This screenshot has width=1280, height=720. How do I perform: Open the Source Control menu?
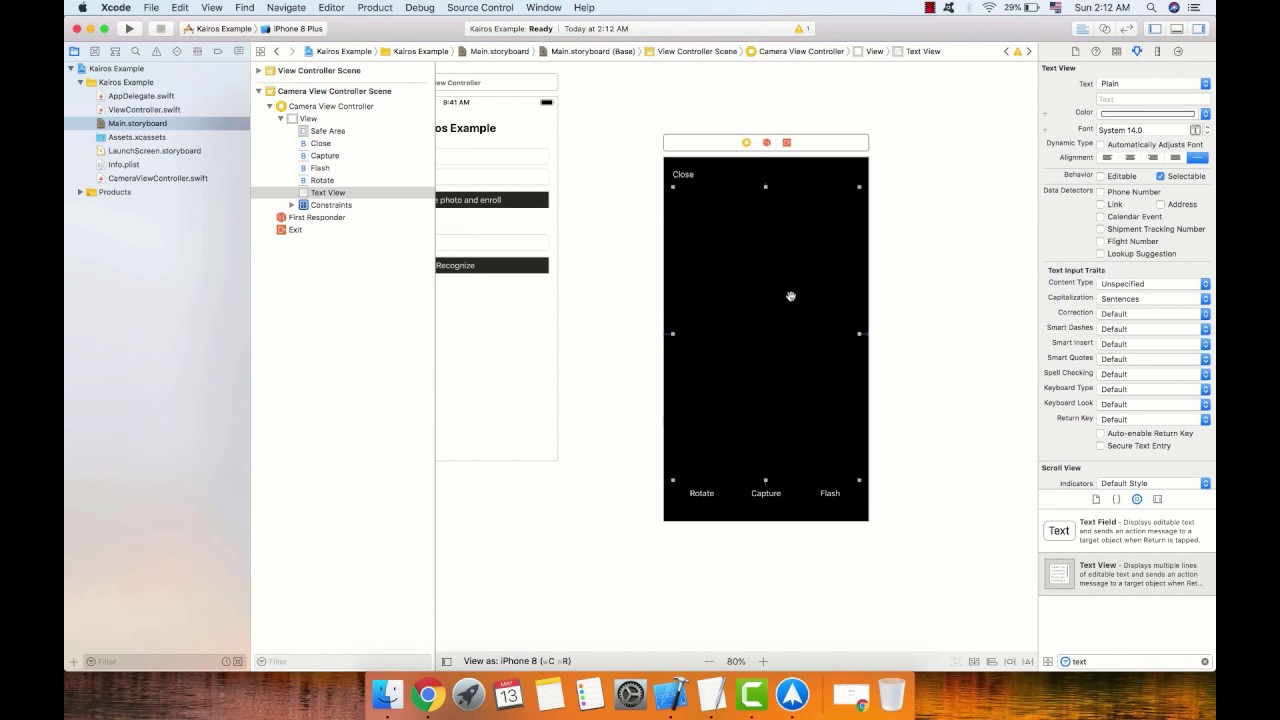(x=480, y=7)
